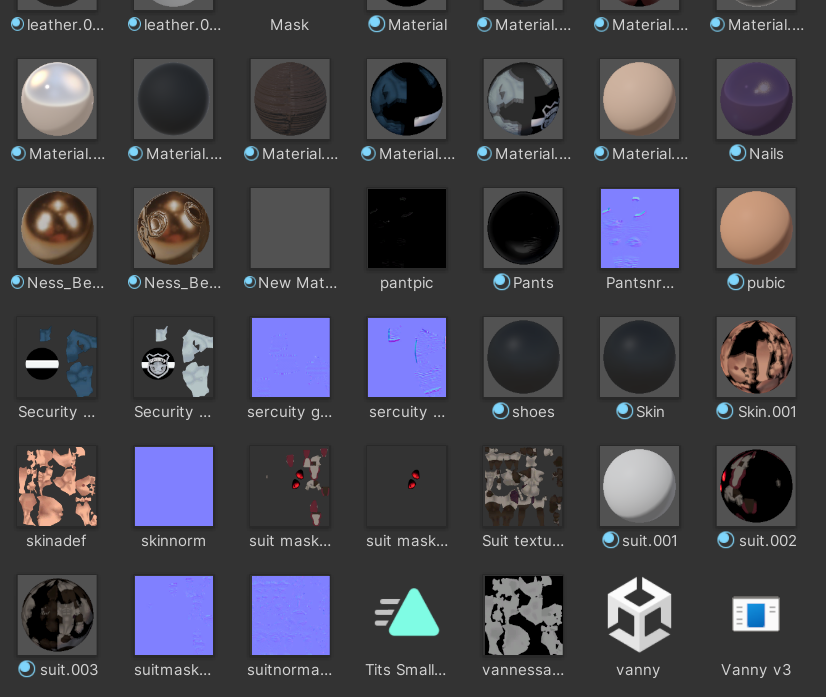This screenshot has height=697, width=826.
Task: Select the suit mask texture showing only red eyes
Action: pyautogui.click(x=407, y=486)
